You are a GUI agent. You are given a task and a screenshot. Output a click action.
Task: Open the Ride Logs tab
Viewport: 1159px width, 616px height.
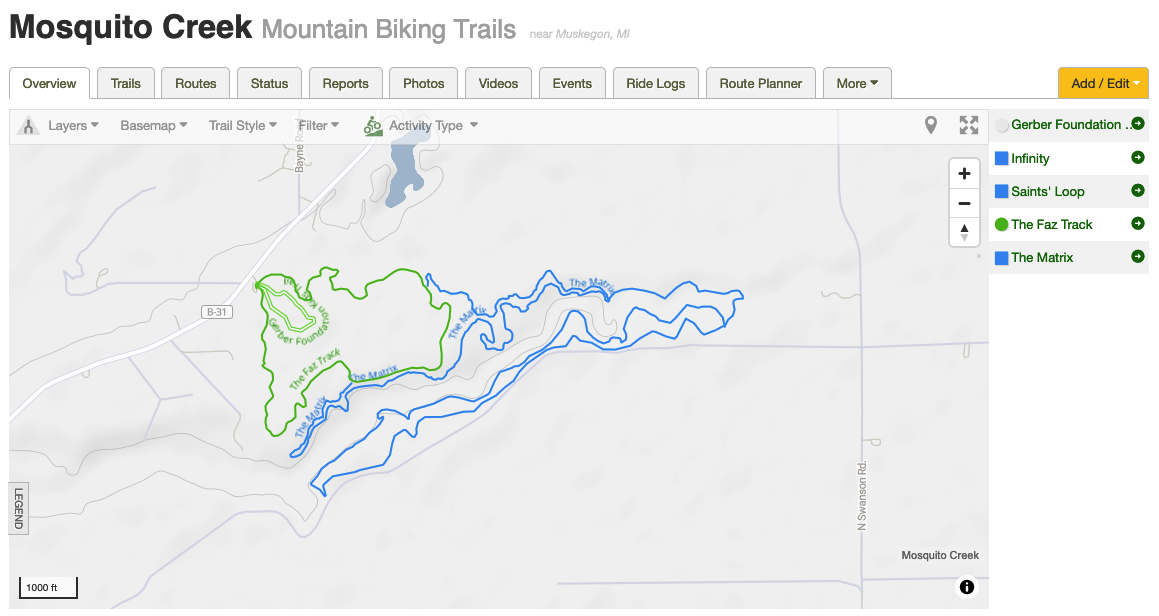[655, 83]
